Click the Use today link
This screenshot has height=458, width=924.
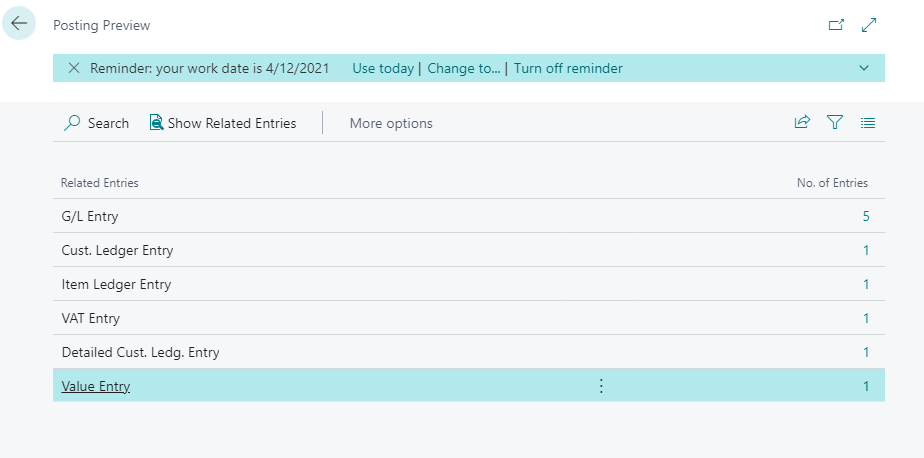tap(383, 68)
